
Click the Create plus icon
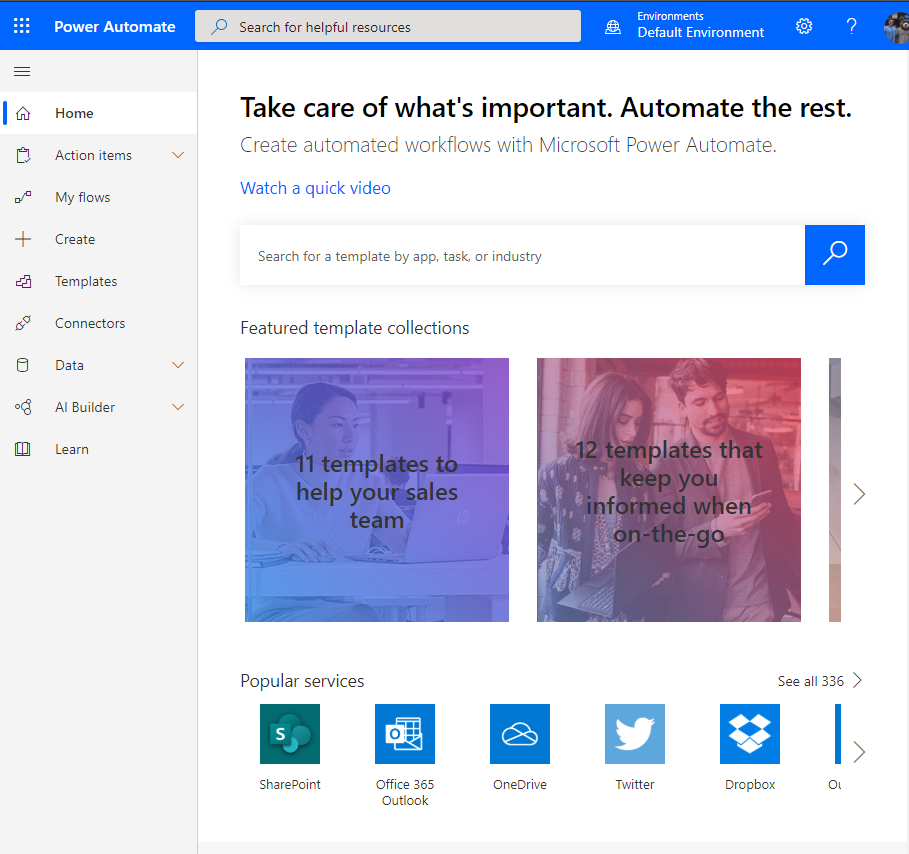point(24,239)
